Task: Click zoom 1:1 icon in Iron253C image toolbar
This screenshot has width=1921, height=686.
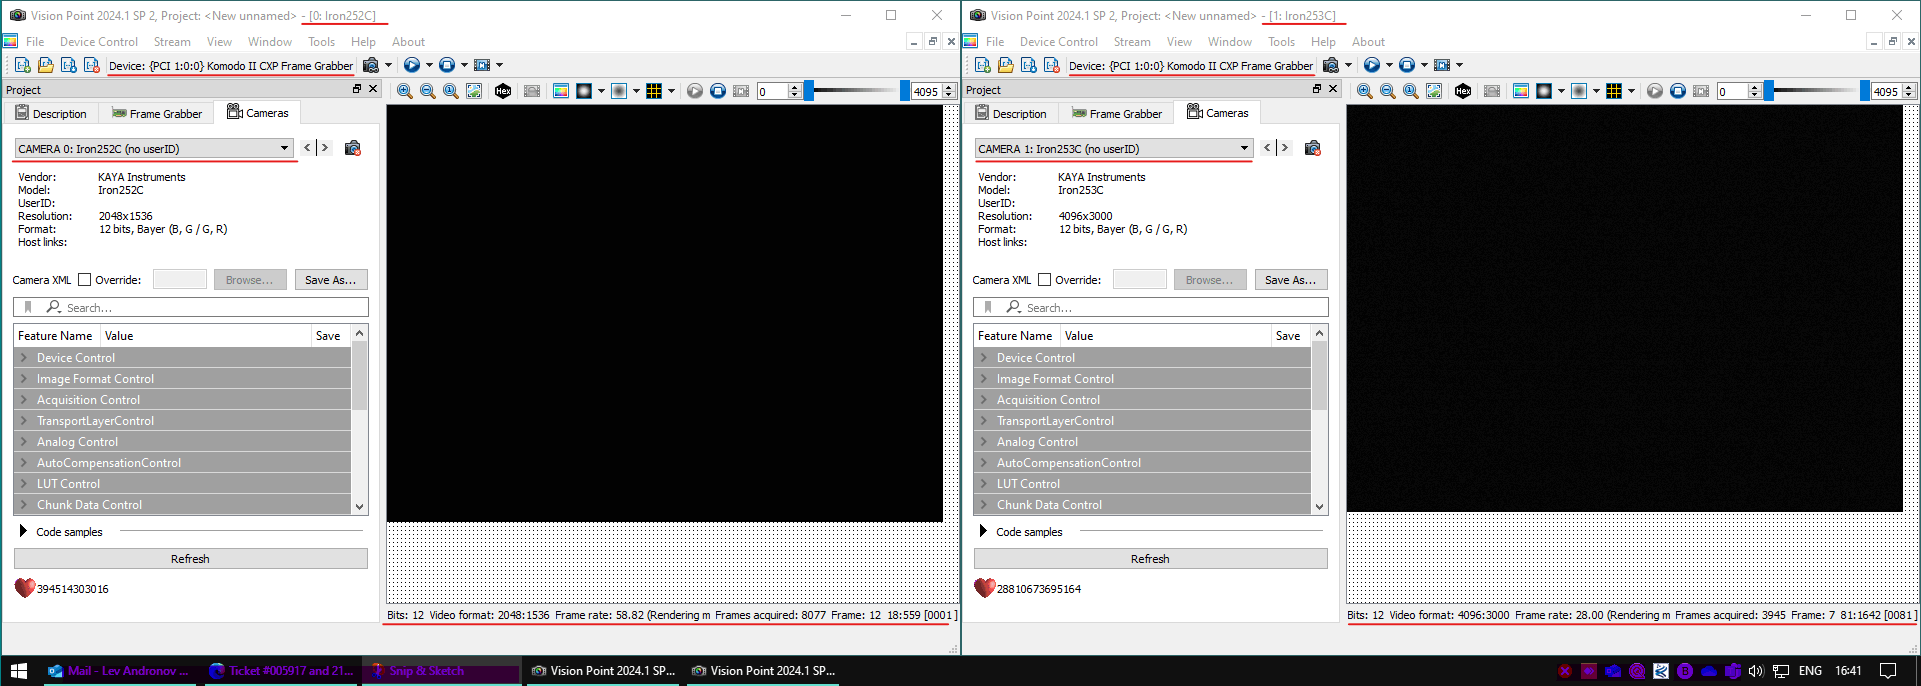Action: click(1410, 91)
